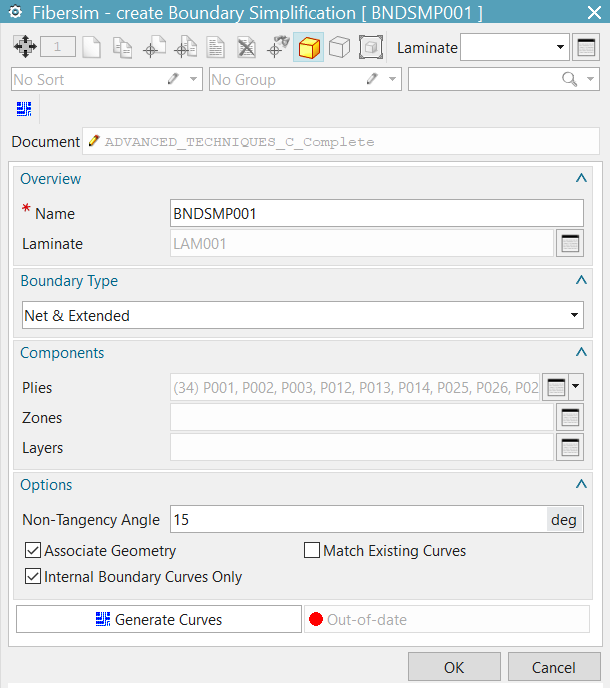Uncheck Associate Geometry checkbox

tap(33, 551)
